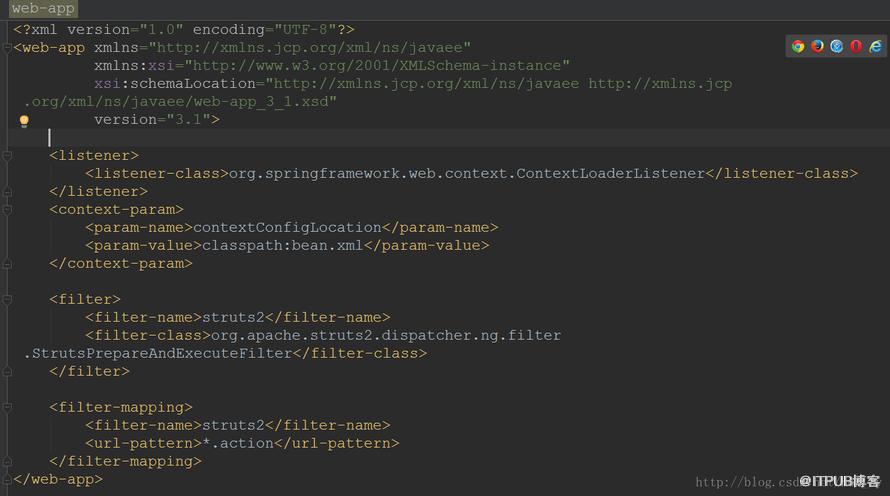This screenshot has width=890, height=496.
Task: Click version="3.1" attribute
Action: click(152, 120)
